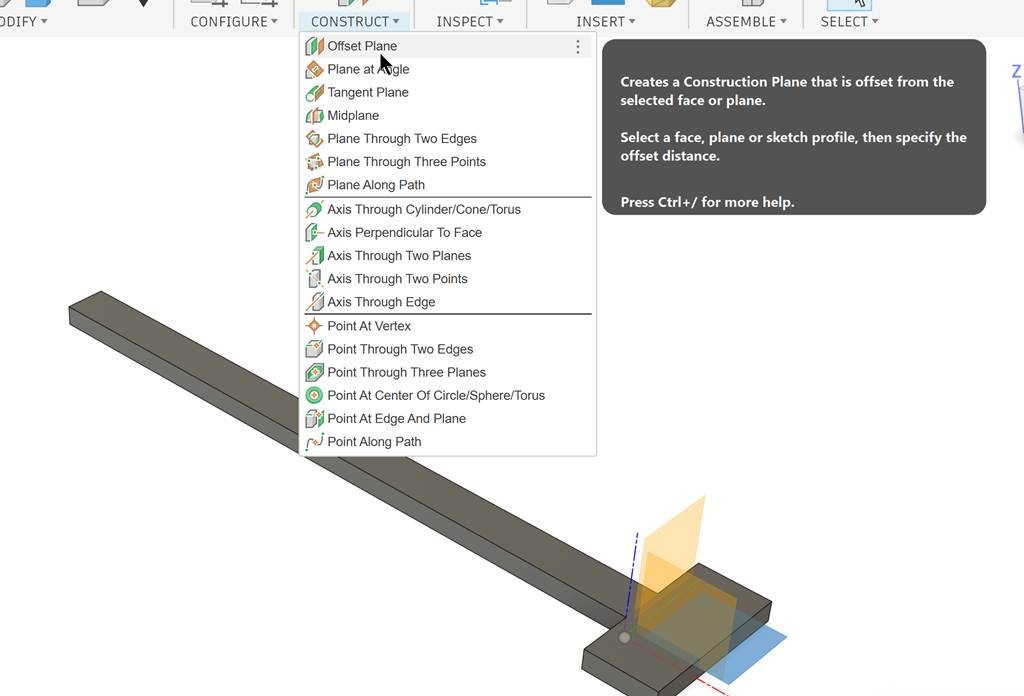Click the Z axis label of the view cube
The height and width of the screenshot is (696, 1024).
click(x=1017, y=71)
